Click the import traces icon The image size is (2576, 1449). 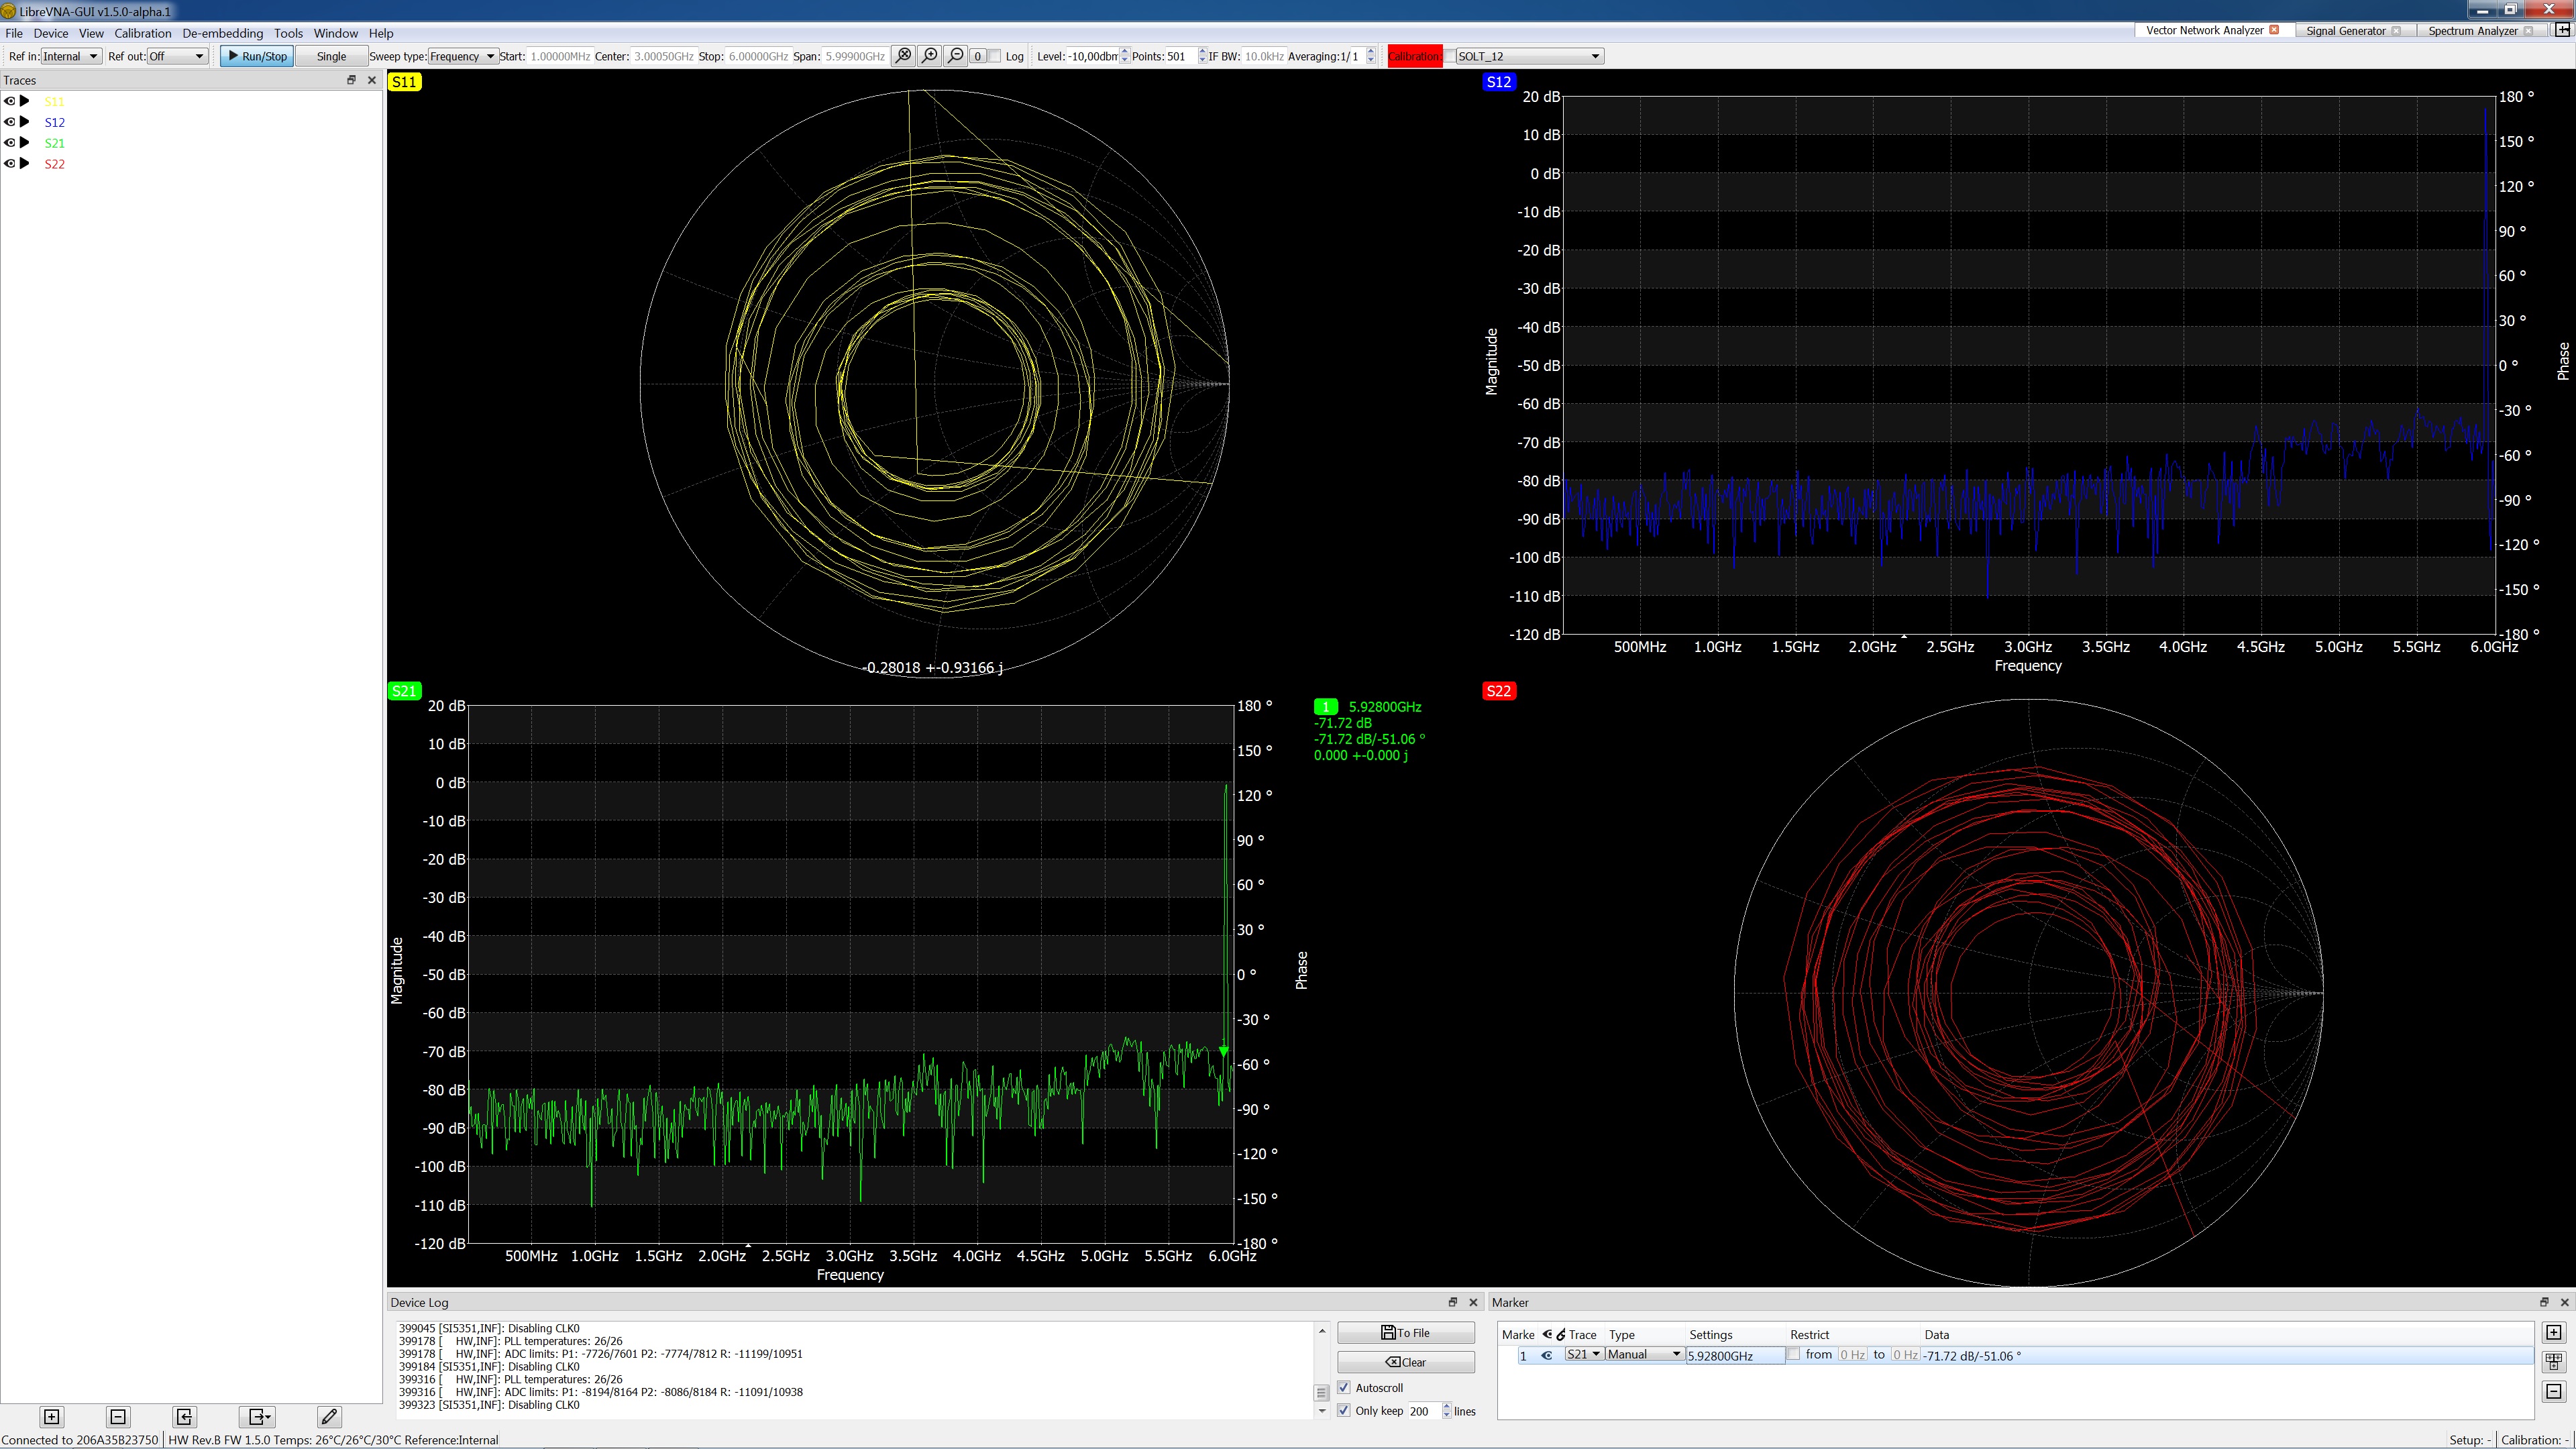(184, 1417)
